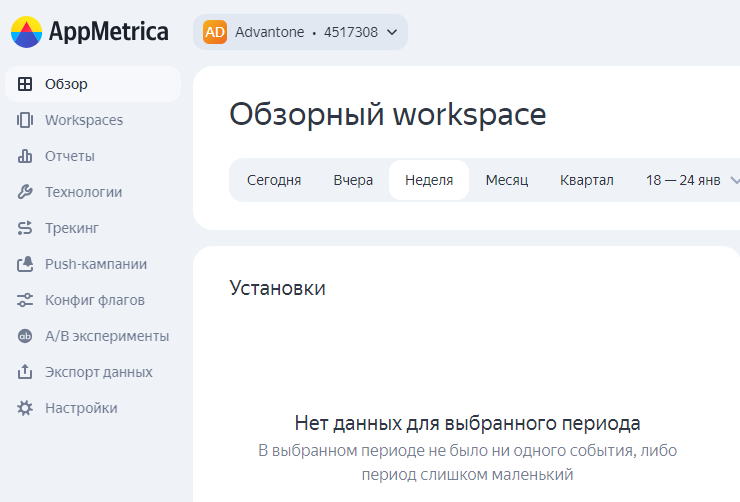Switch to the Вчера period tab
Viewport: 740px width, 502px height.
pos(353,180)
